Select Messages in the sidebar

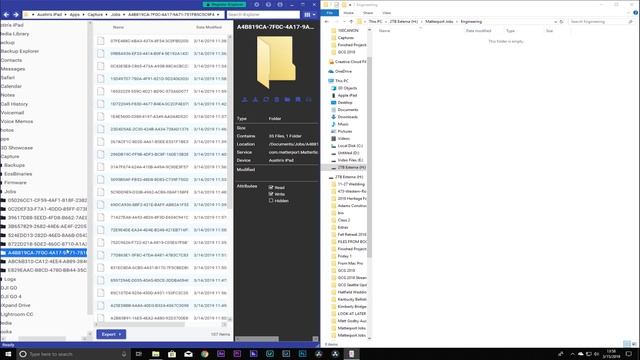click(x=13, y=69)
